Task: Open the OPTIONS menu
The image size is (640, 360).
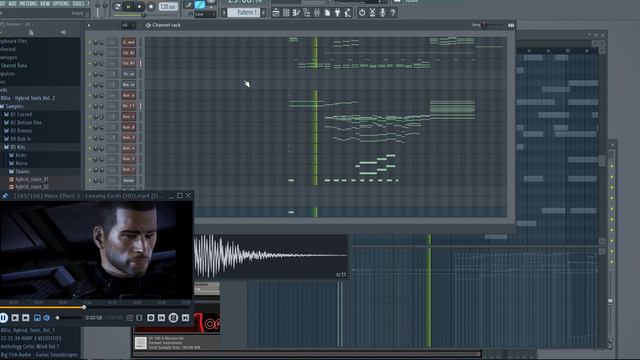Action: tap(61, 3)
